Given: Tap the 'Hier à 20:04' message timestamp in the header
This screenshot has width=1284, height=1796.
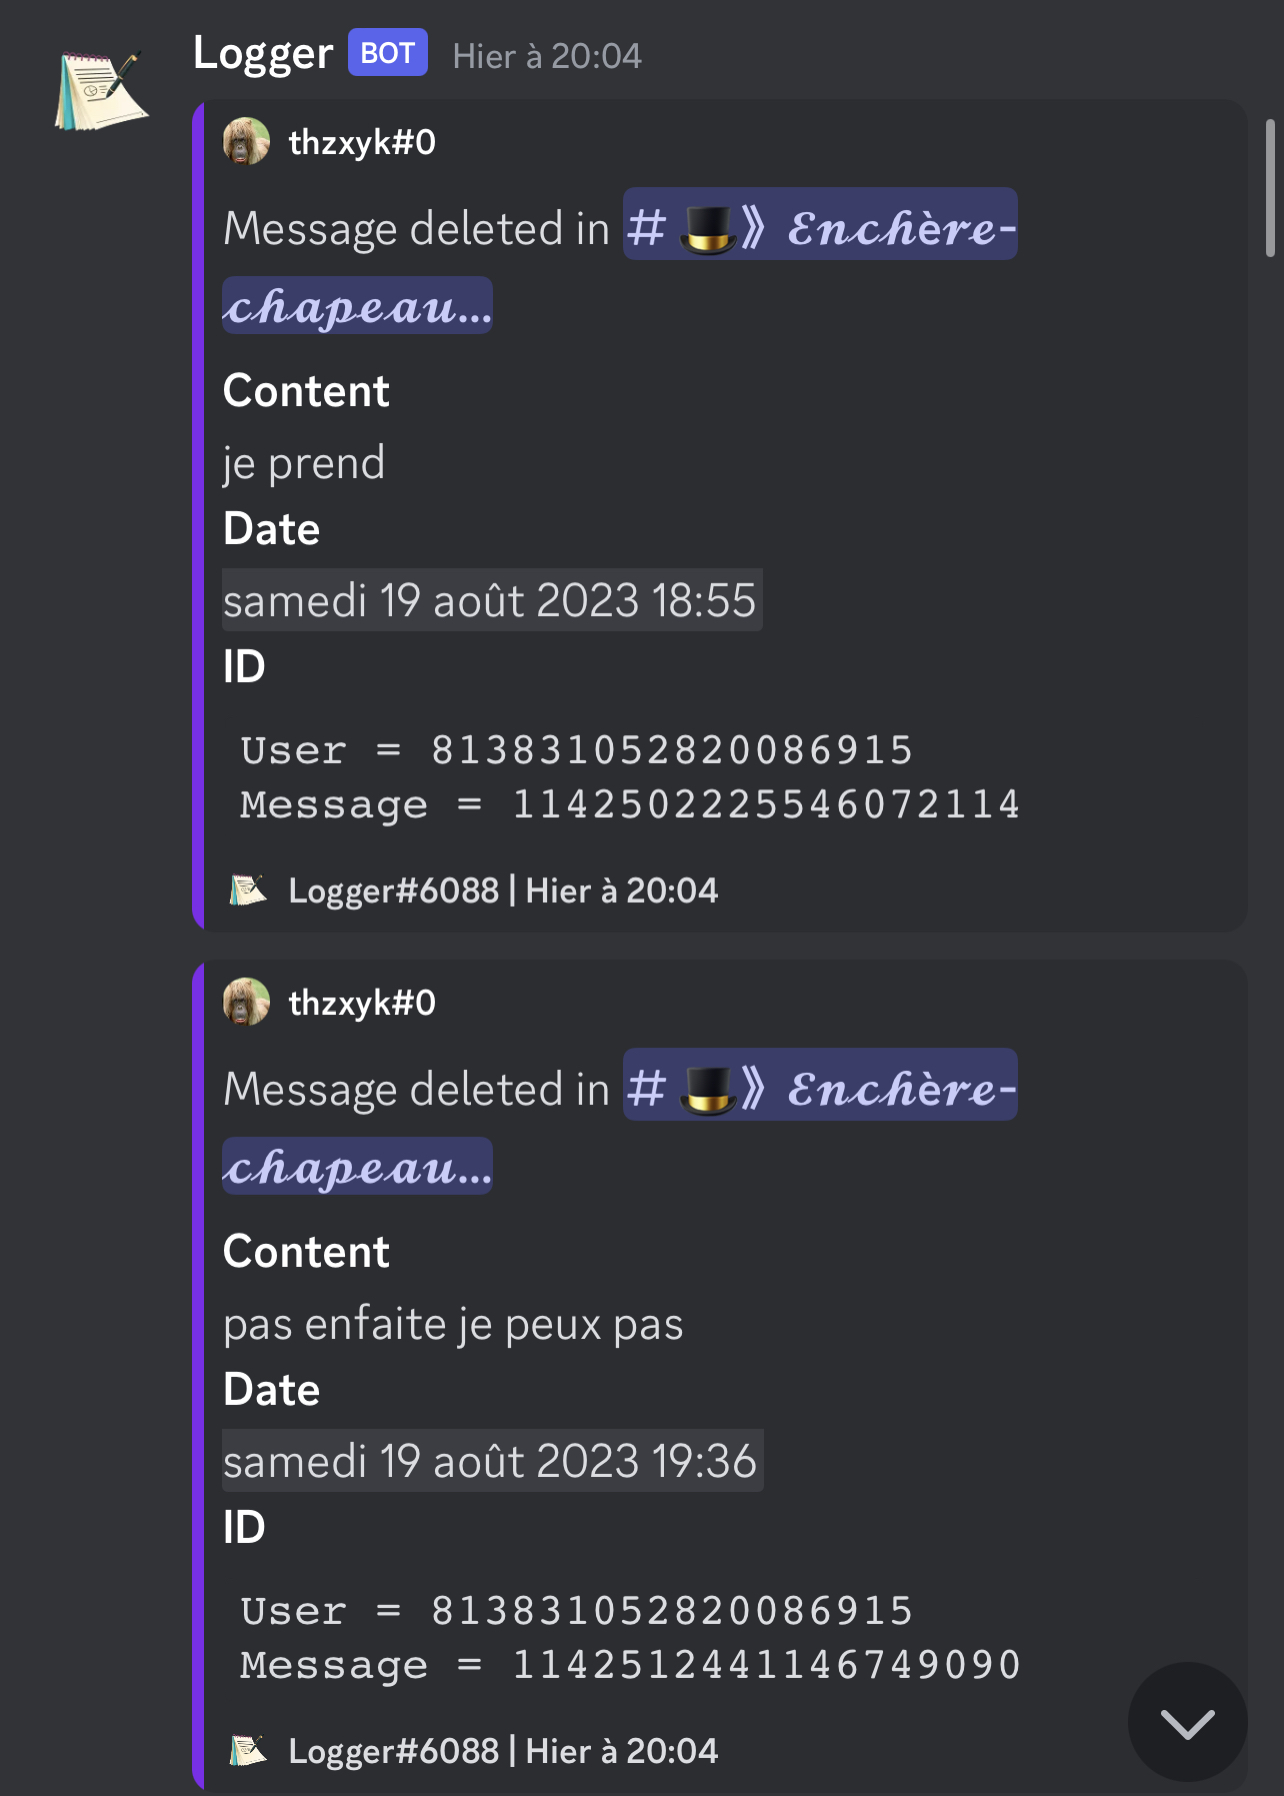Looking at the screenshot, I should point(547,56).
